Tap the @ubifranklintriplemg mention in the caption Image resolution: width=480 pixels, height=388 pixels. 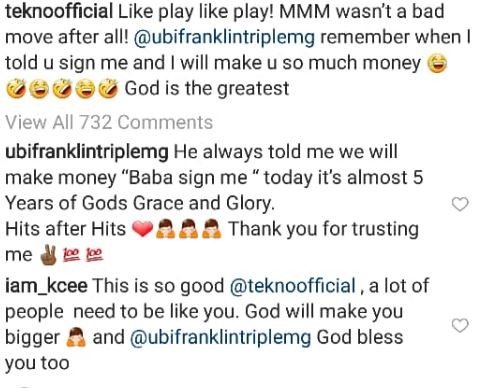(x=224, y=37)
